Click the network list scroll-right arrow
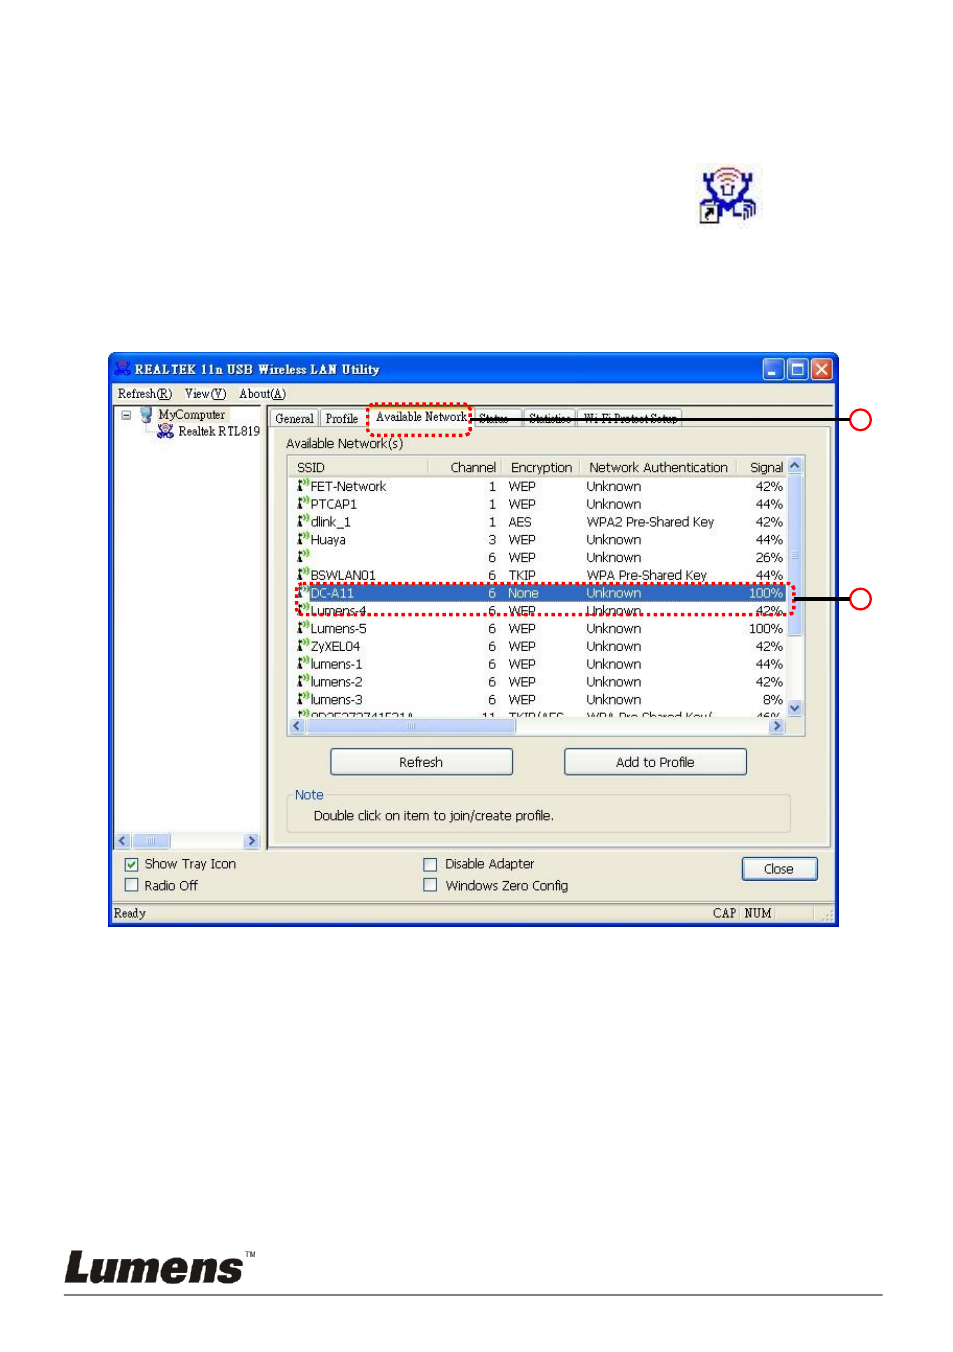Viewport: 953px width, 1352px height. (x=777, y=726)
